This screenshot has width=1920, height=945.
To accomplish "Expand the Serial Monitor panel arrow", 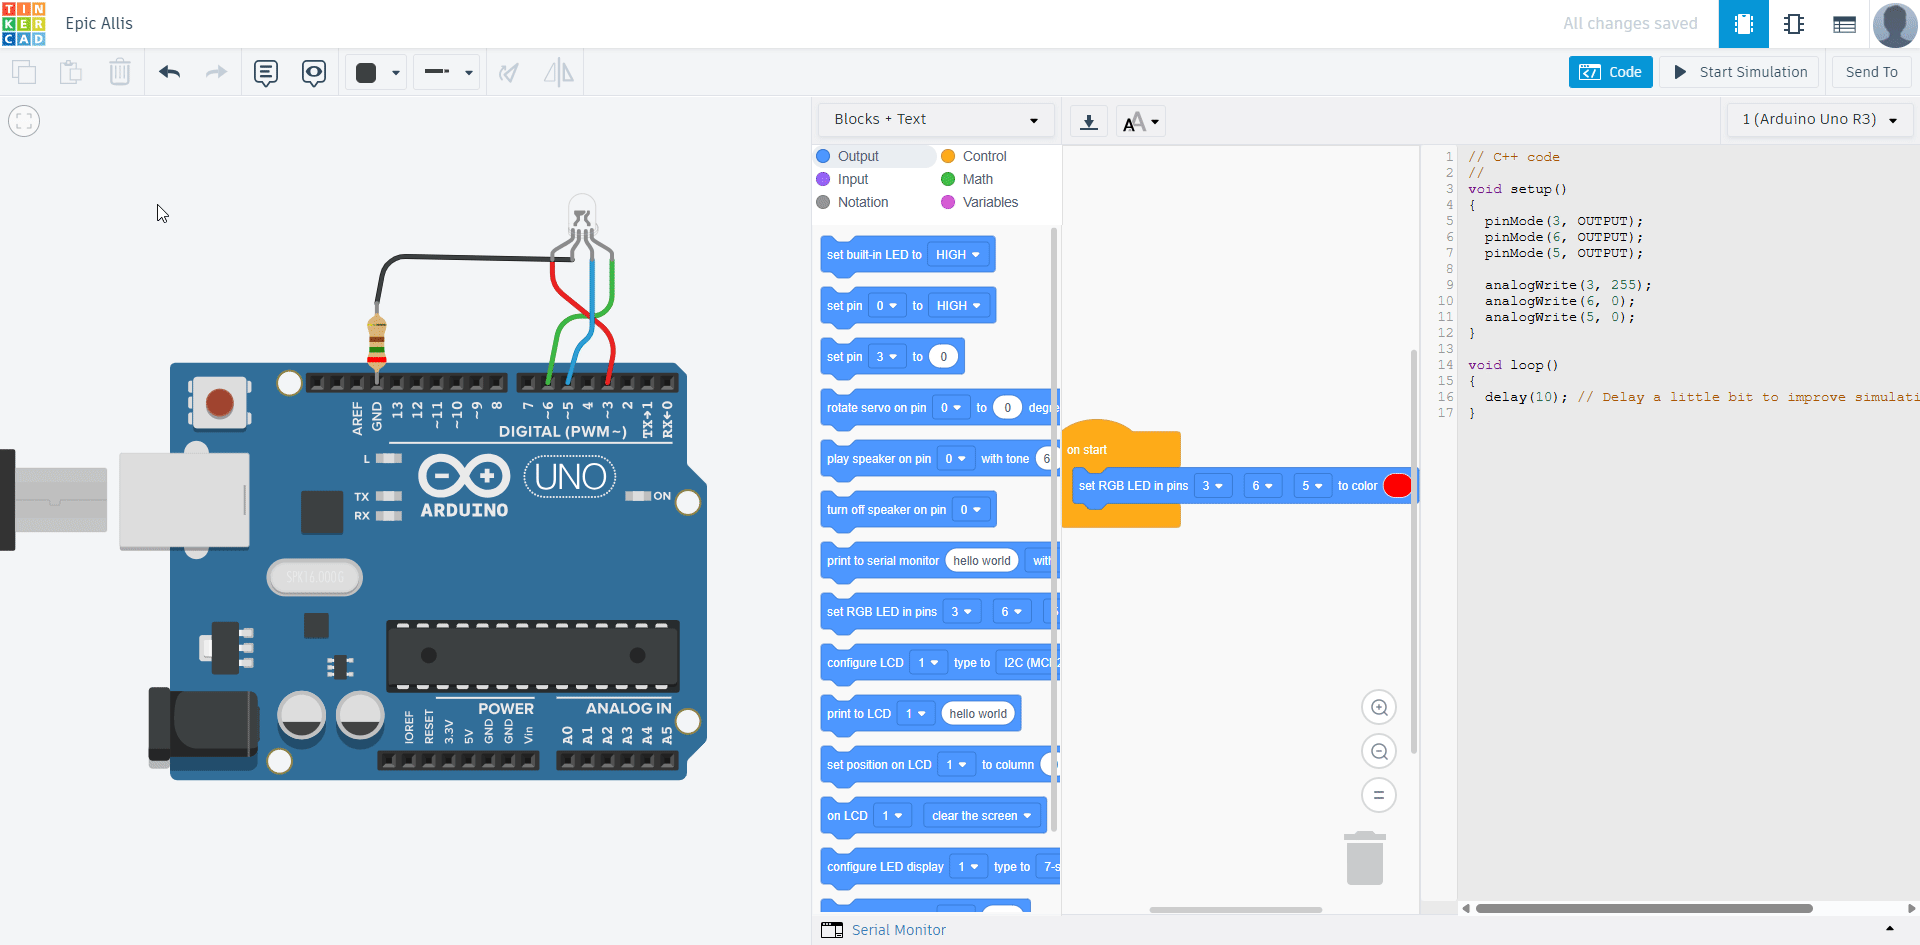I will pyautogui.click(x=1890, y=929).
